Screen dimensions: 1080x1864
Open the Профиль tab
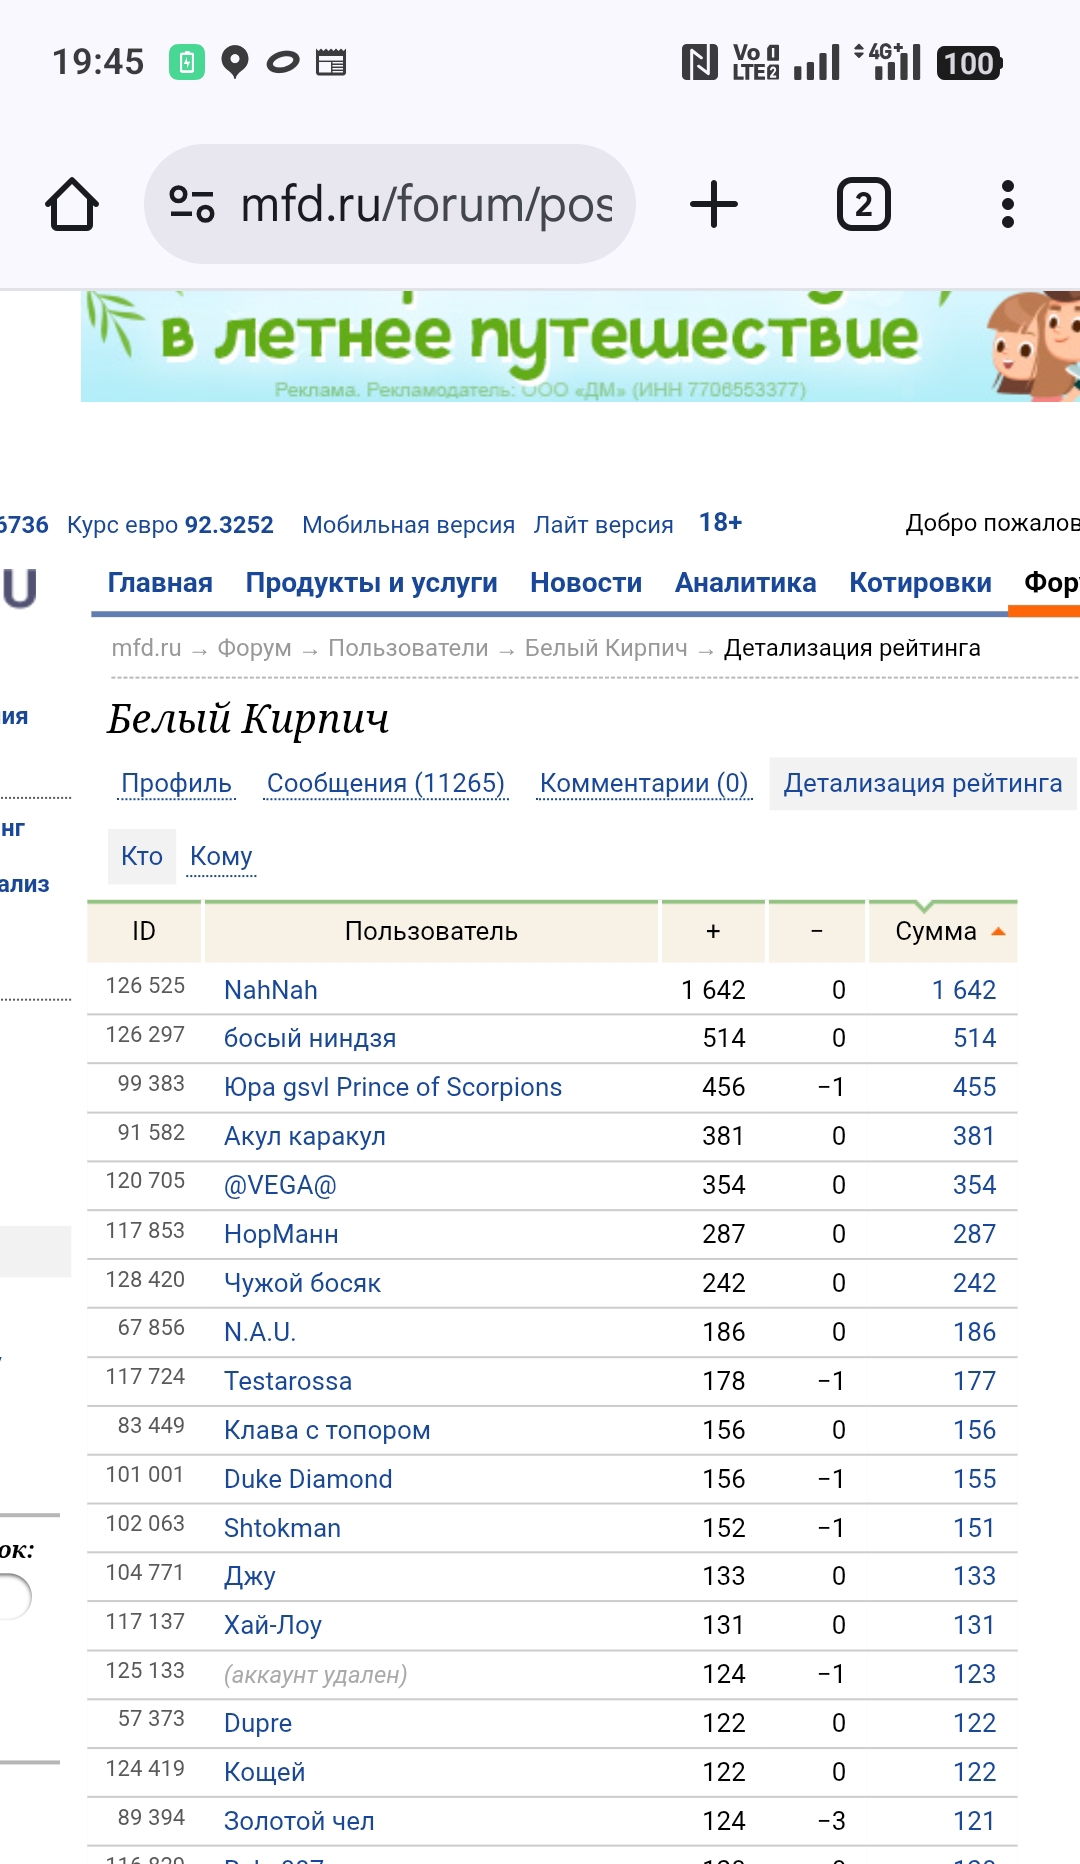[176, 784]
